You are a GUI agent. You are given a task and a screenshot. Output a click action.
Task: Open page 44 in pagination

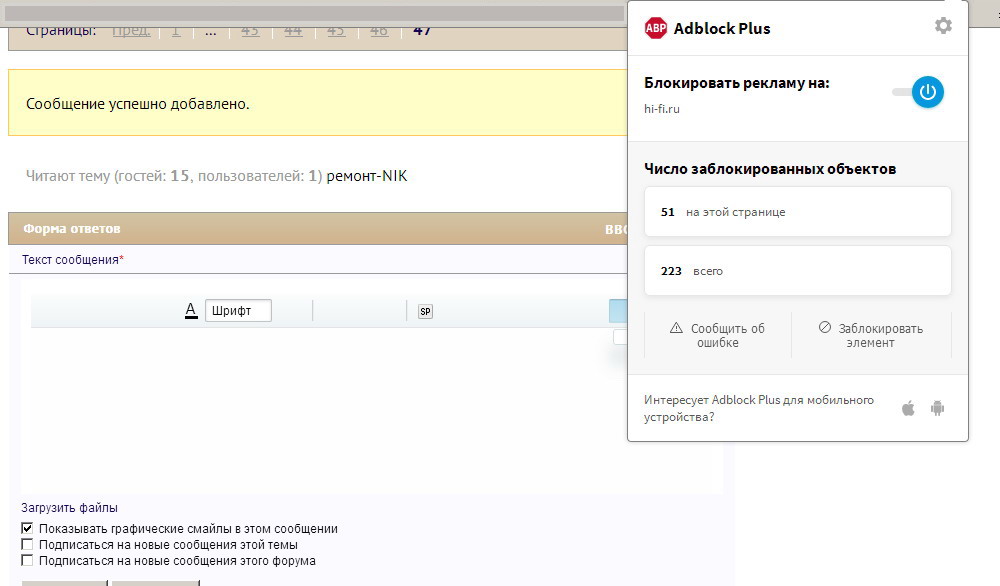(293, 30)
